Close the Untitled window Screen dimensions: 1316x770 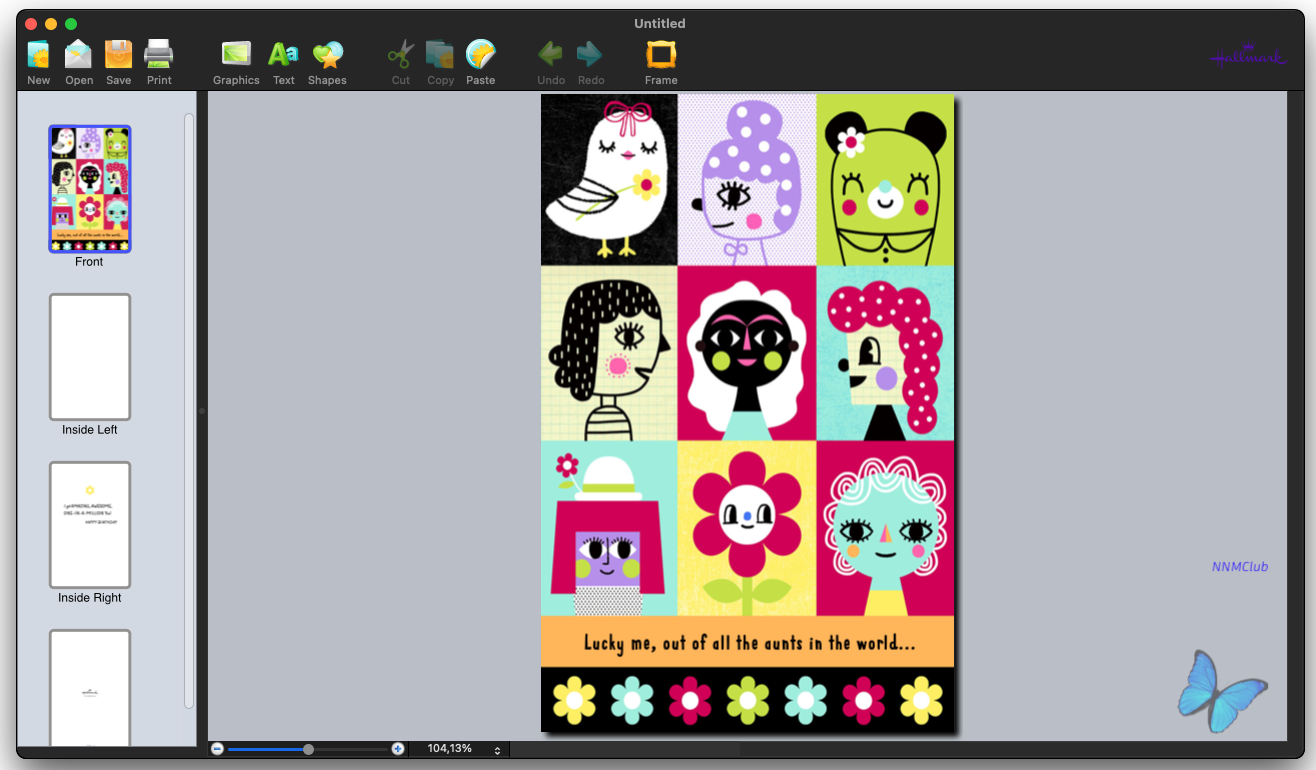(x=31, y=23)
